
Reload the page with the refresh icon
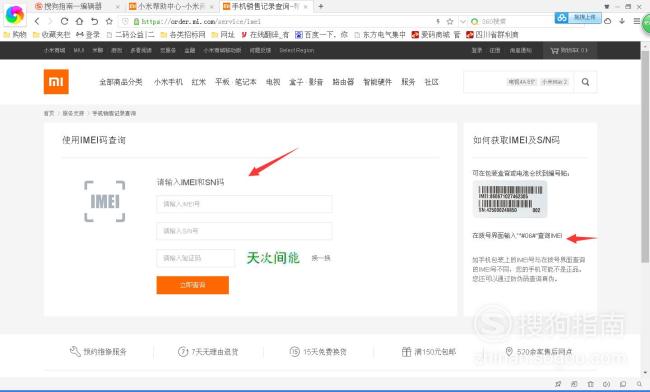[x=64, y=21]
